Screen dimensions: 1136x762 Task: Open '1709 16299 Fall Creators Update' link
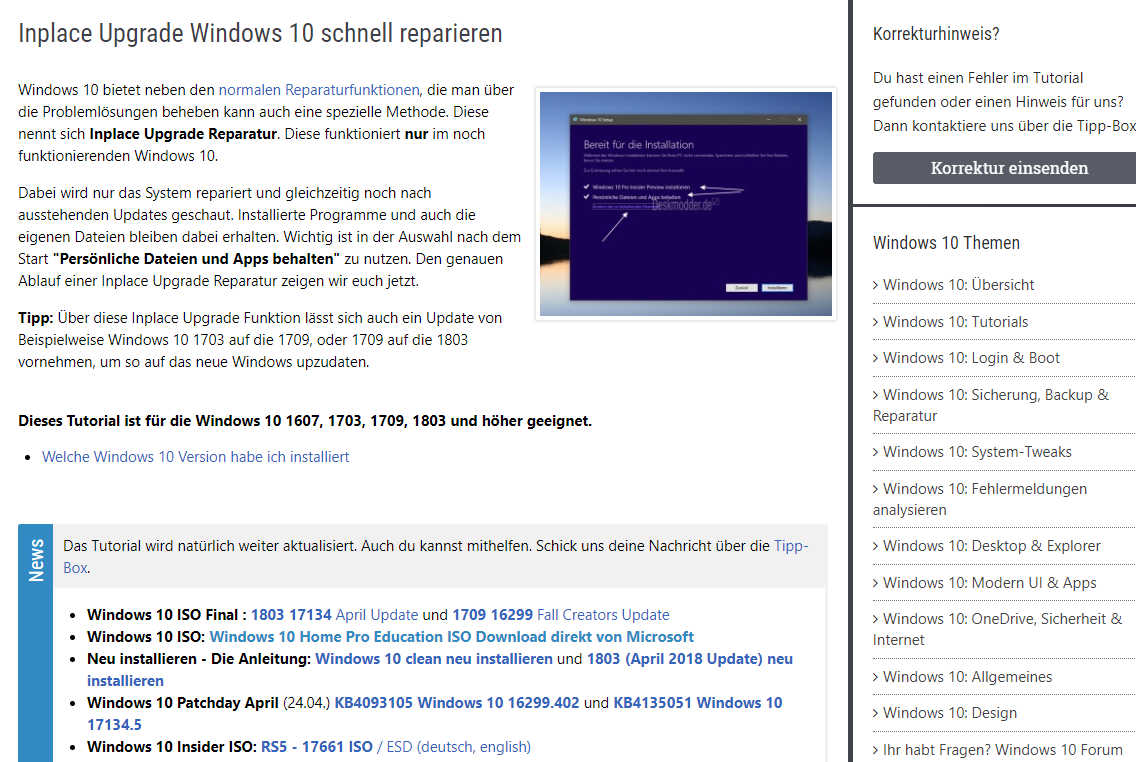561,615
